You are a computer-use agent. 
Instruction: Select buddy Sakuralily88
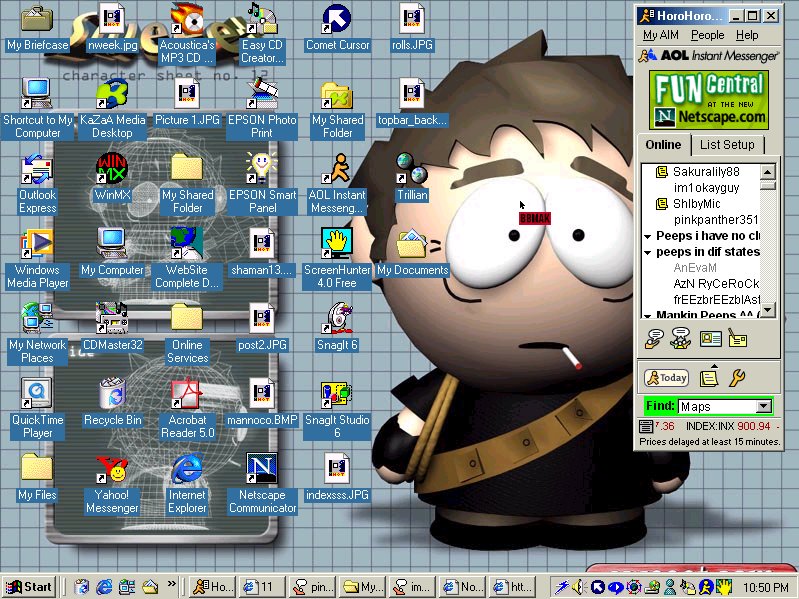click(706, 172)
